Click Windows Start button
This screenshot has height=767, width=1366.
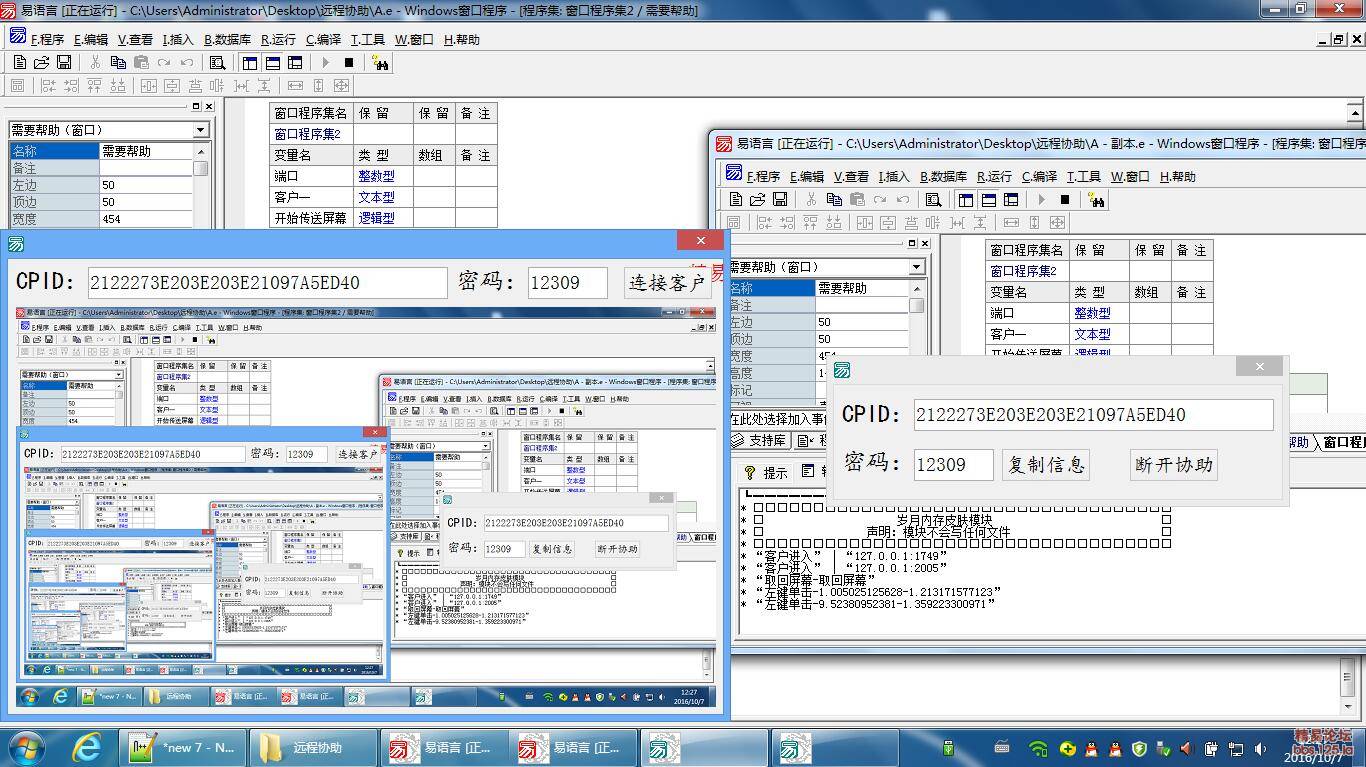coord(25,747)
